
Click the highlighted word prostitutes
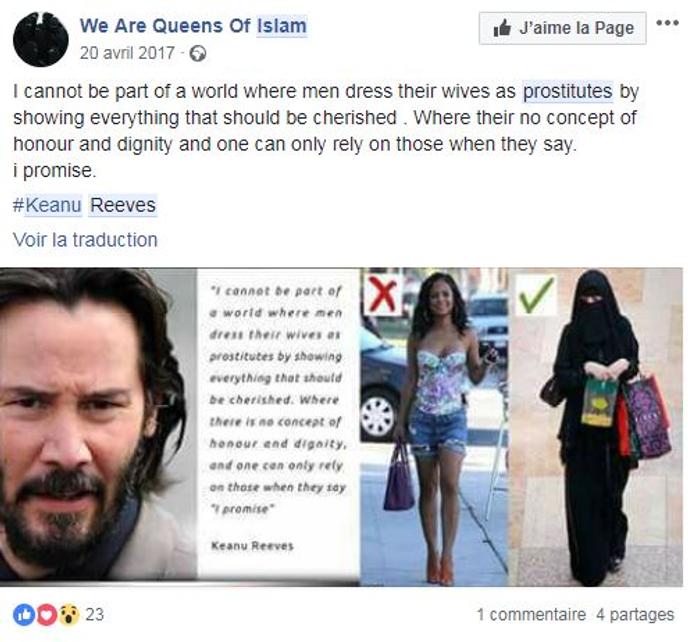(x=567, y=92)
